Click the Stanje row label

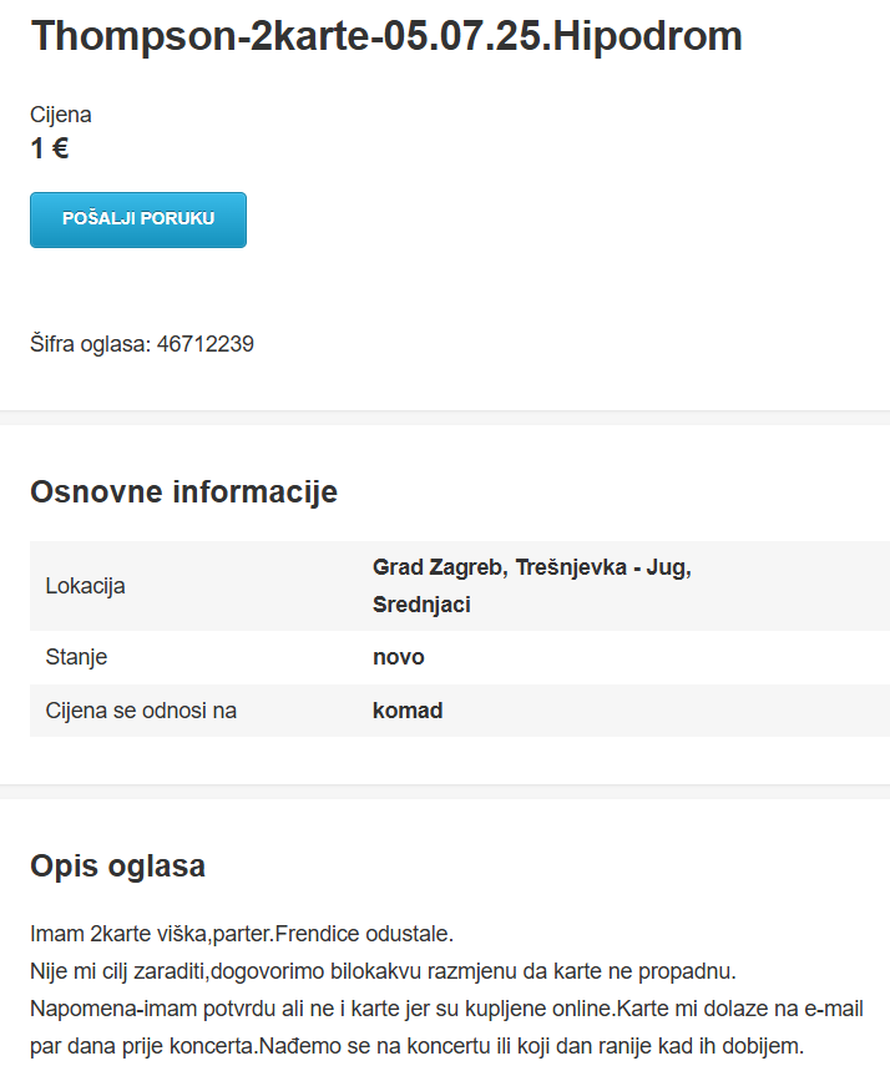[76, 657]
